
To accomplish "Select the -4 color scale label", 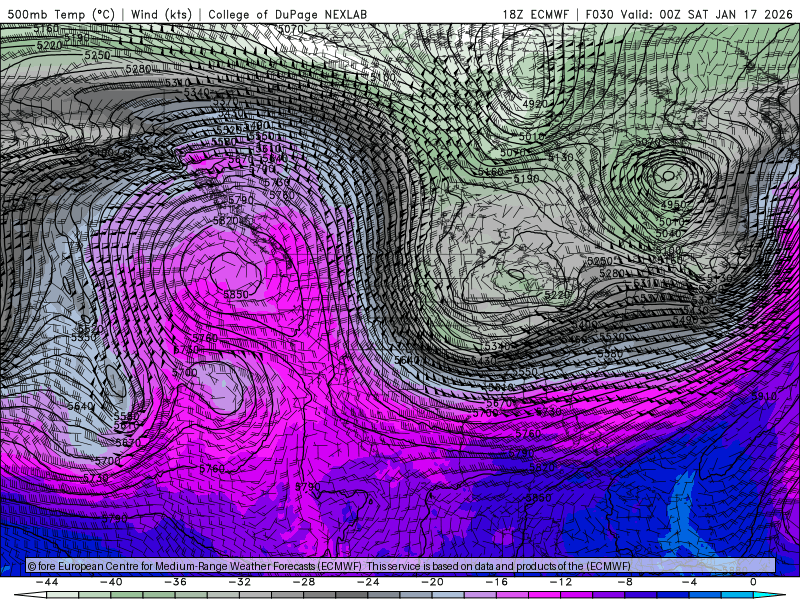I will 689,582.
